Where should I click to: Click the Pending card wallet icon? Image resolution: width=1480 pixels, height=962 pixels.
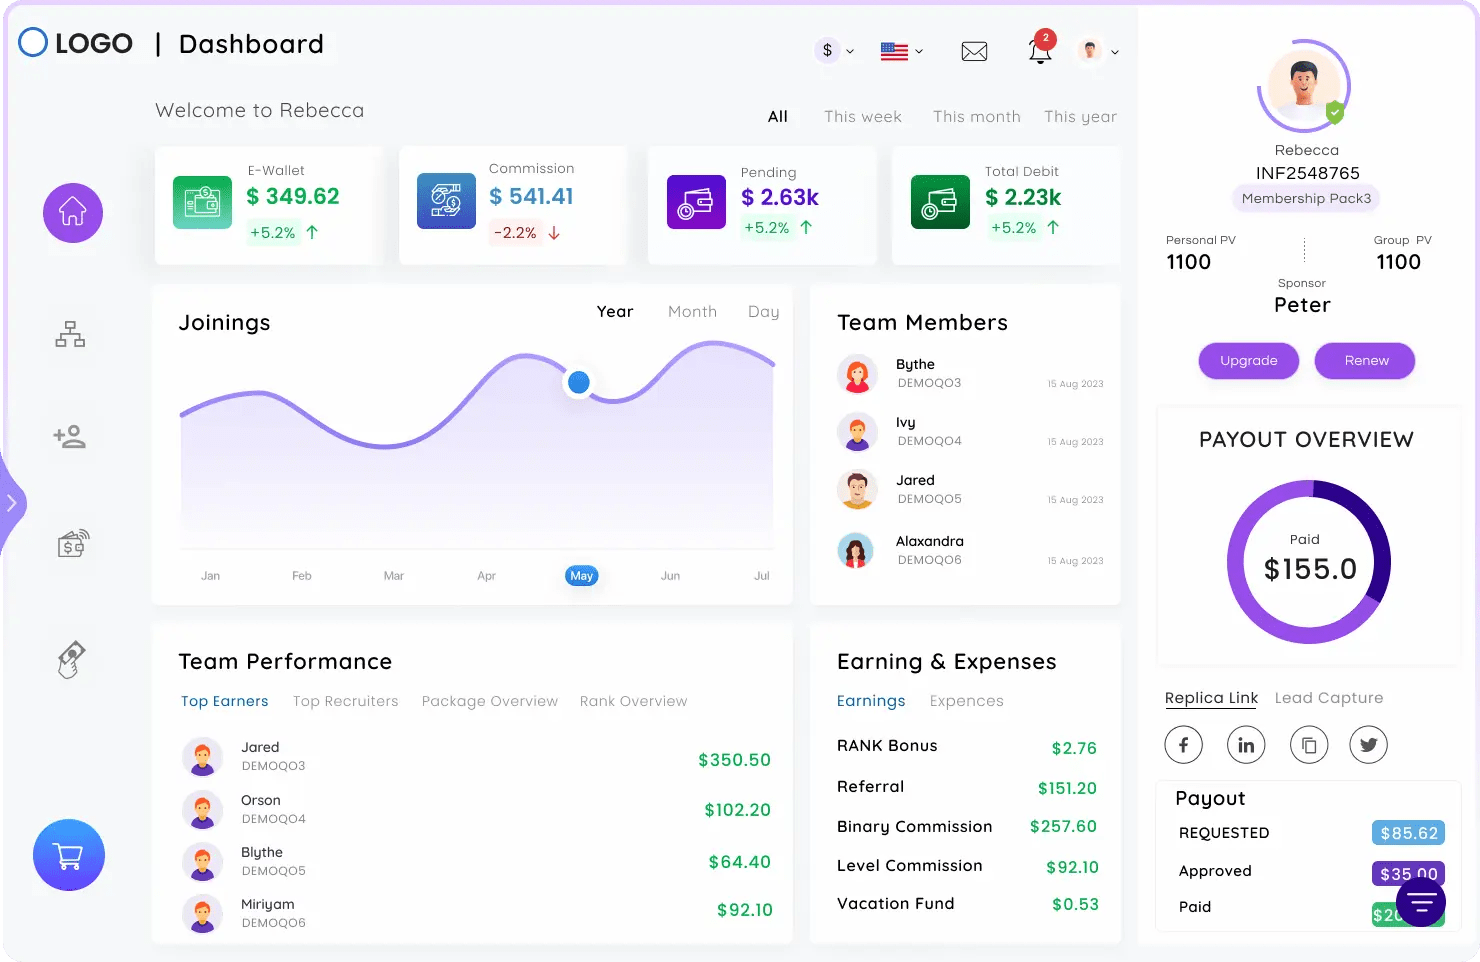696,202
